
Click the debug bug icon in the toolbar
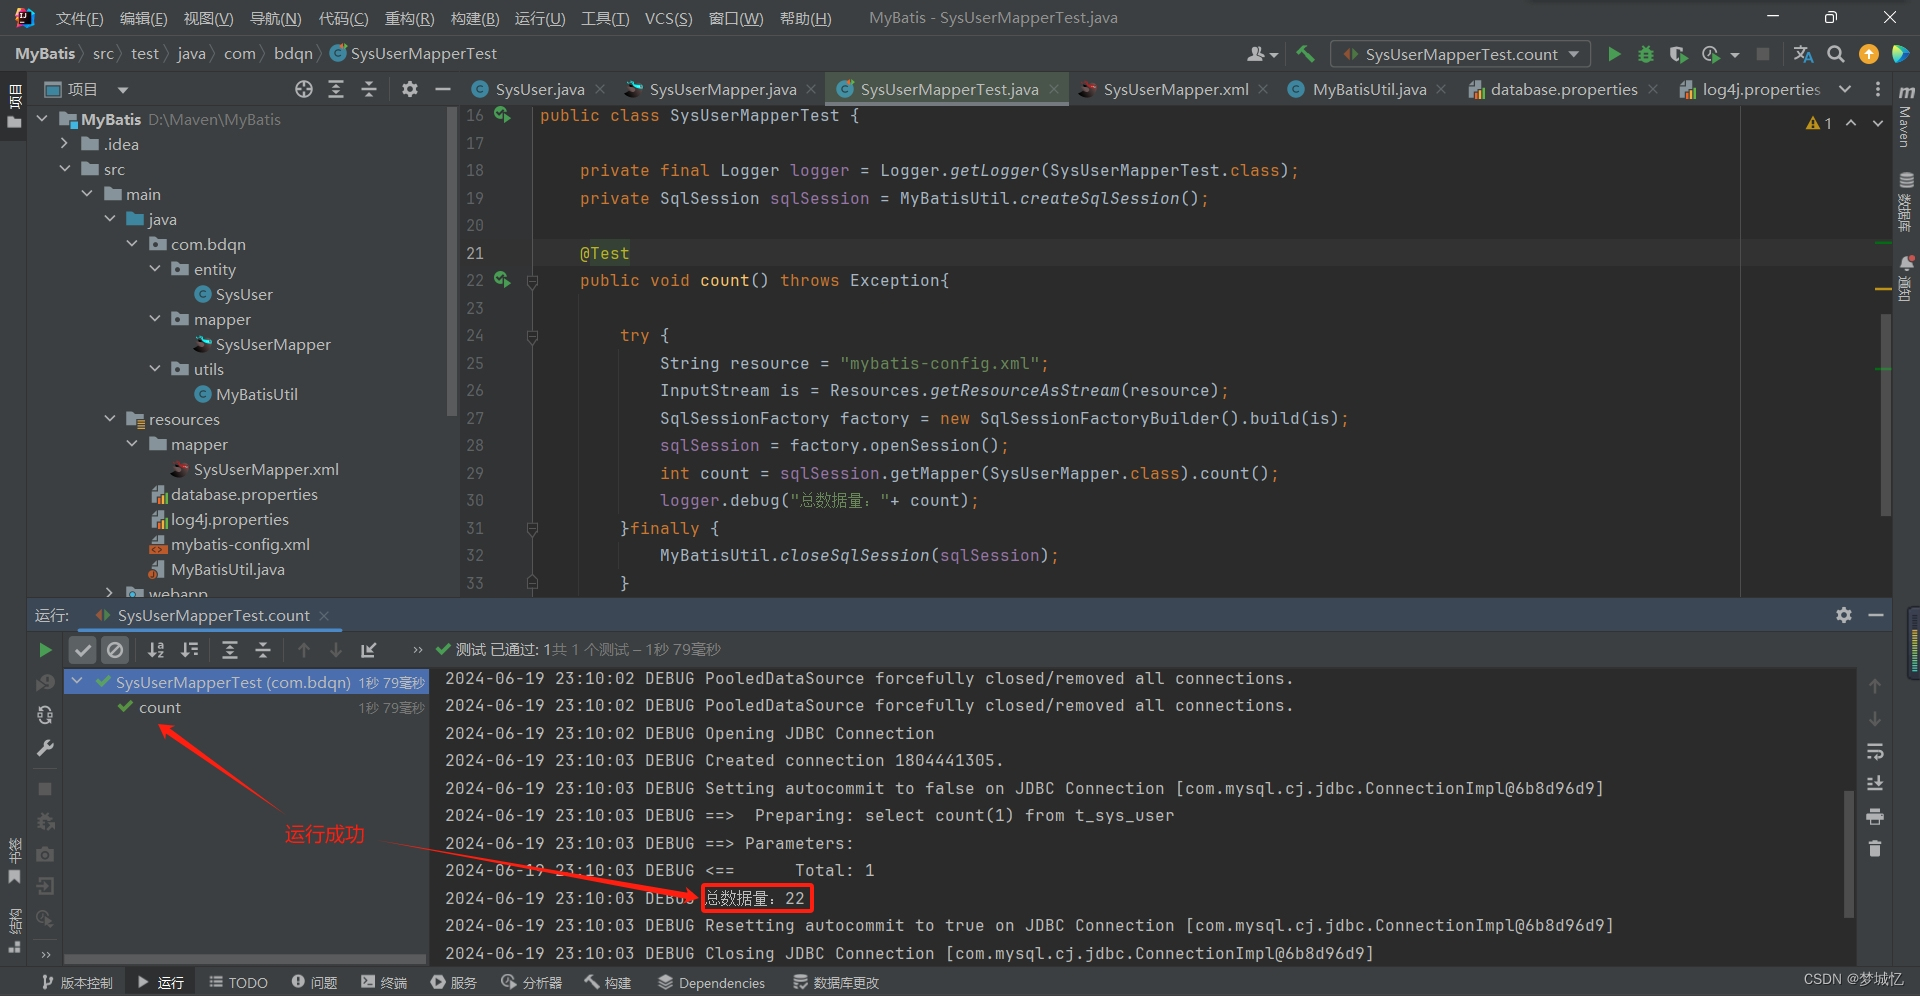click(1645, 54)
